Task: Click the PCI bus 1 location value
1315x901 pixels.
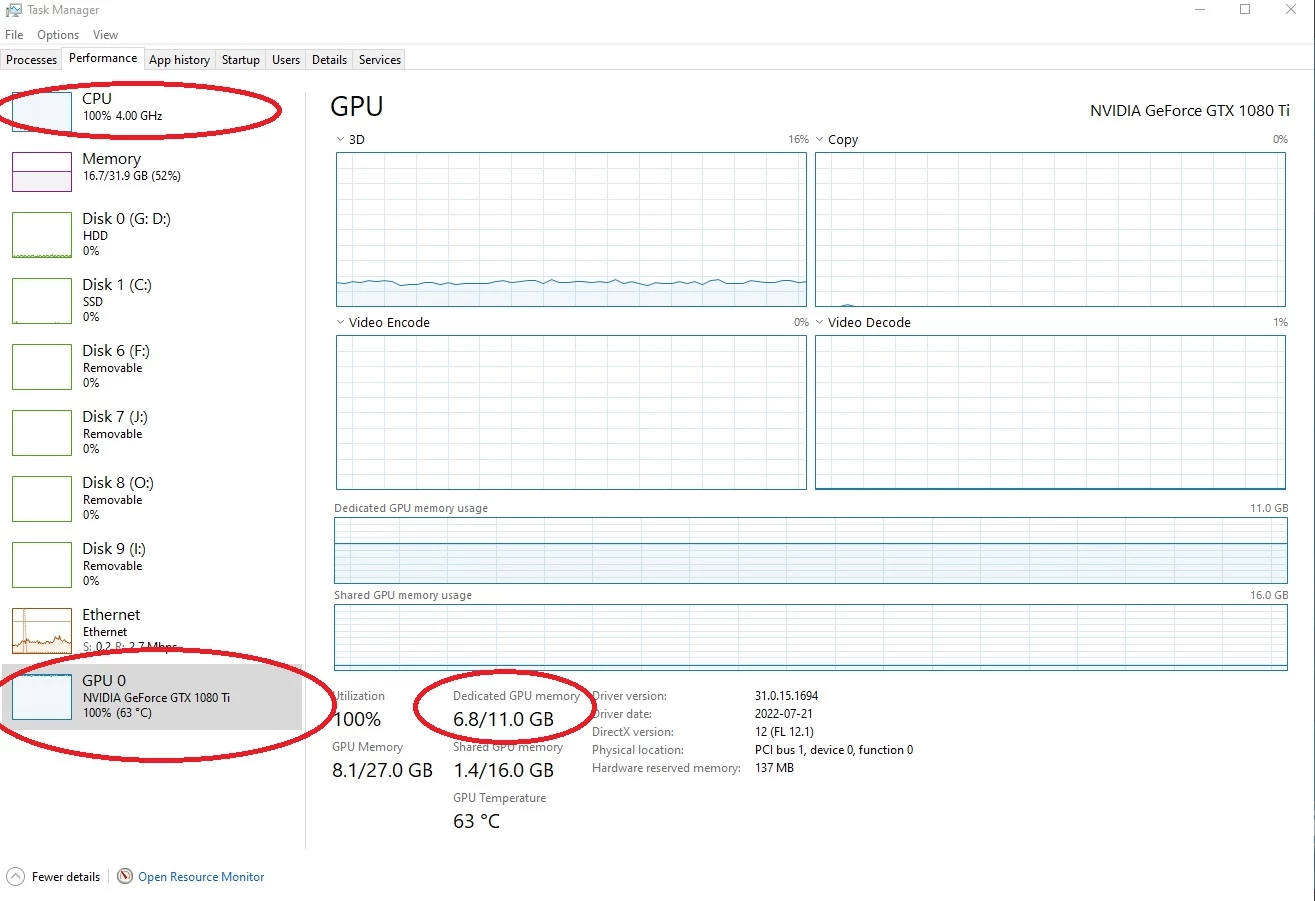Action: 834,750
